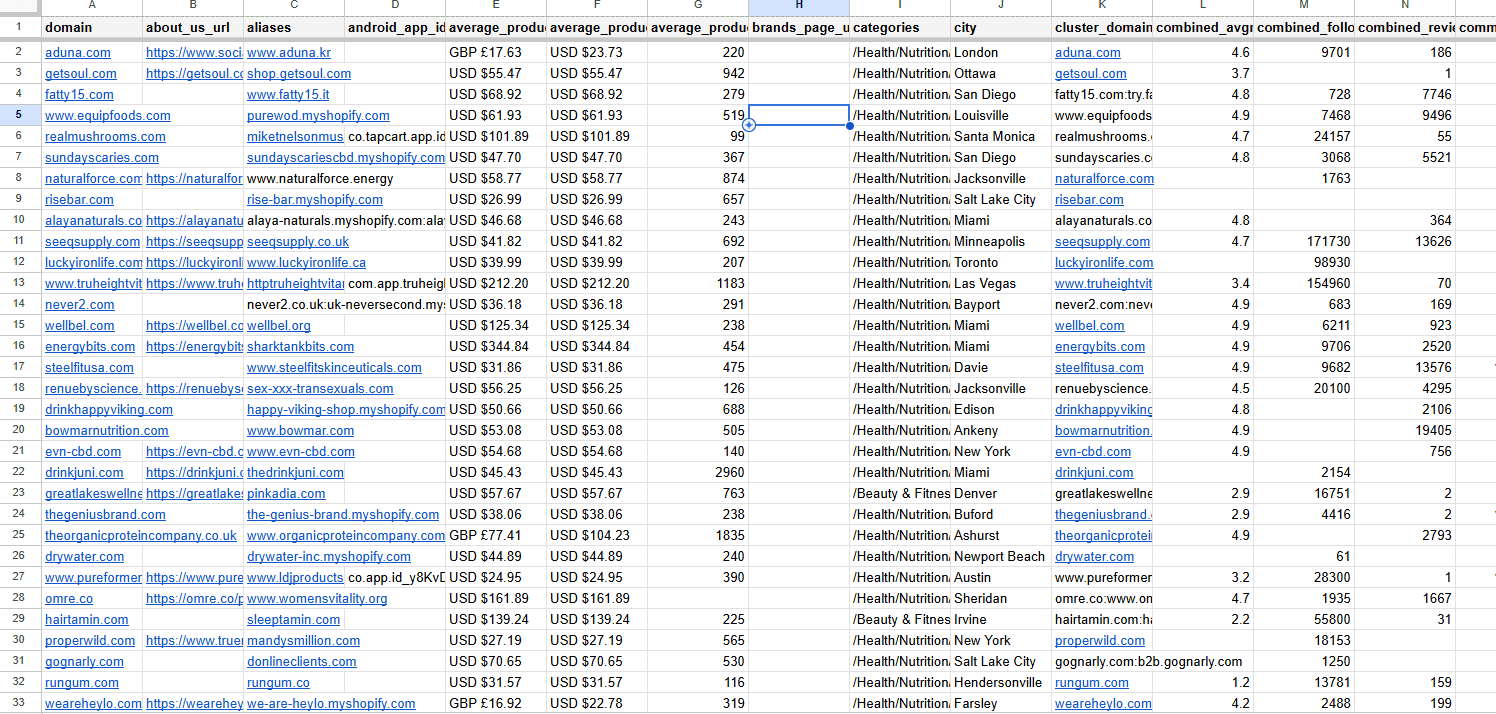Screen dimensions: 1496x714
Task: Open the www.evn-cbd.com link
Action: point(301,451)
